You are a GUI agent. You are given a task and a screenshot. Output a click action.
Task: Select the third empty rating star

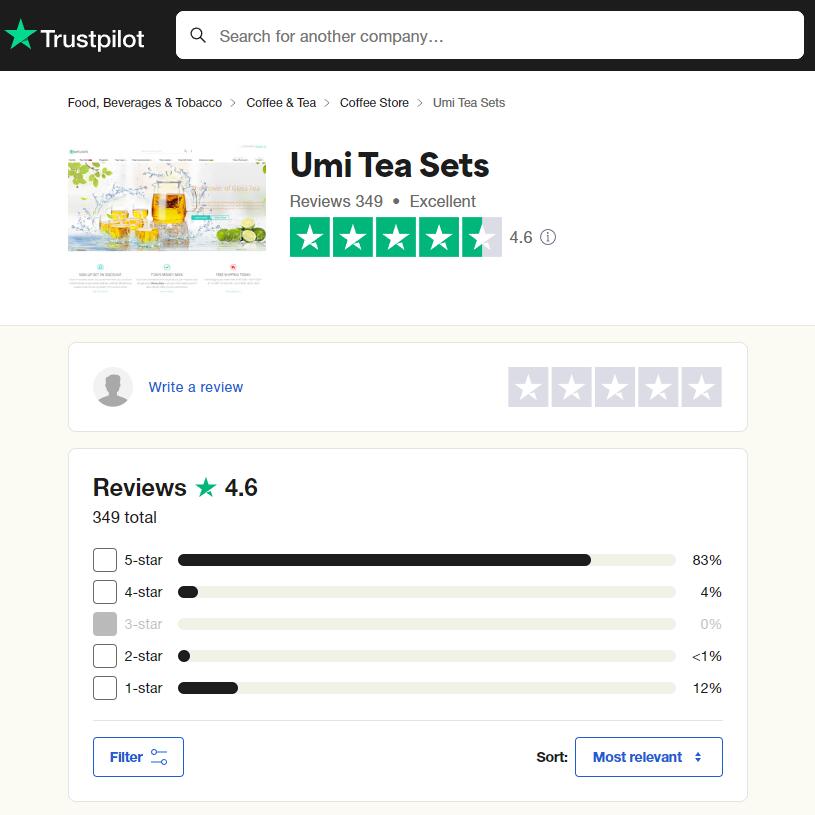(615, 387)
